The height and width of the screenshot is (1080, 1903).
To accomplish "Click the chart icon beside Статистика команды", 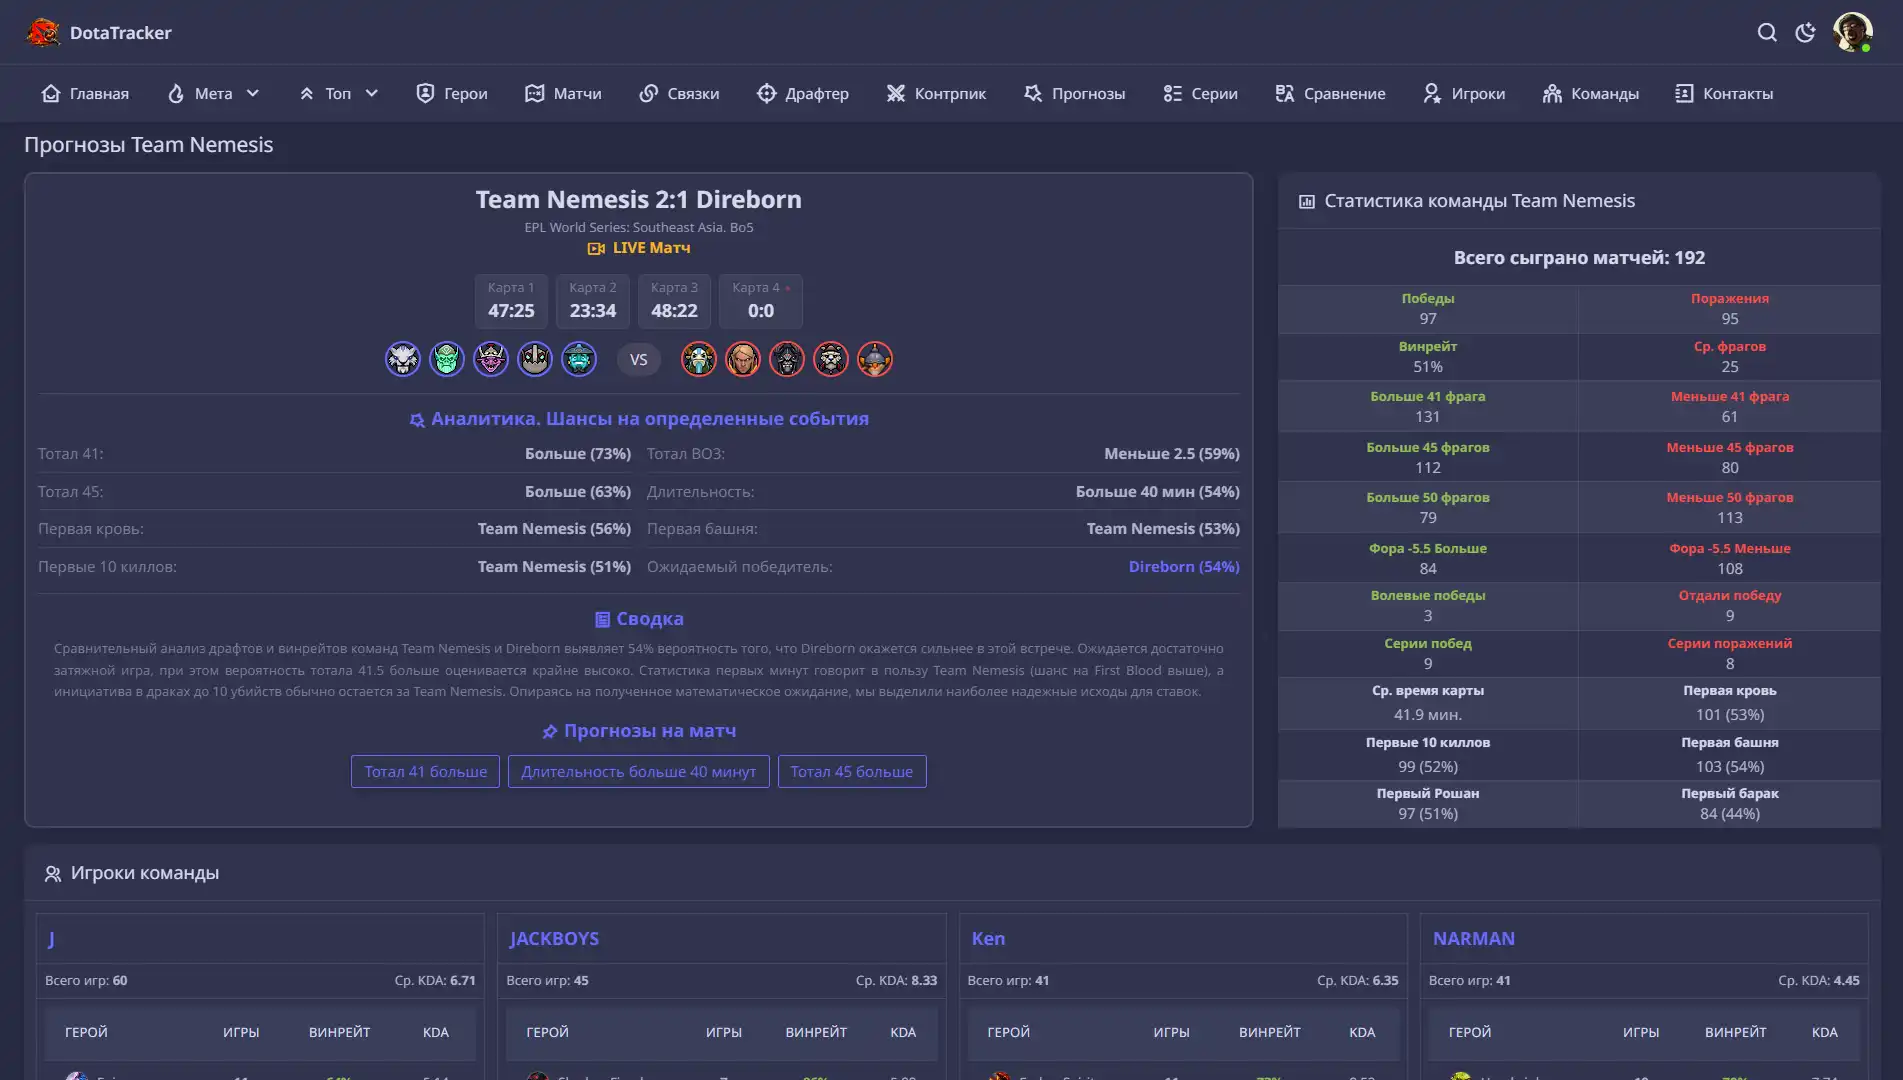I will pyautogui.click(x=1306, y=202).
